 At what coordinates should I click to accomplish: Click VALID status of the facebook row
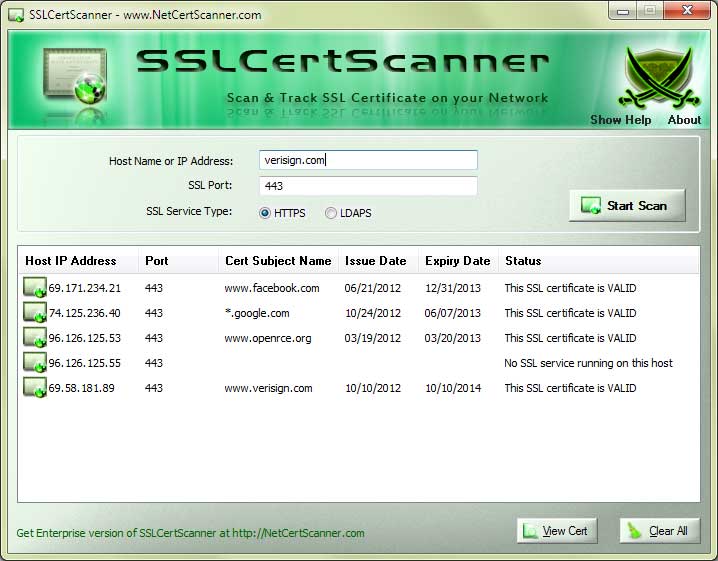click(571, 288)
